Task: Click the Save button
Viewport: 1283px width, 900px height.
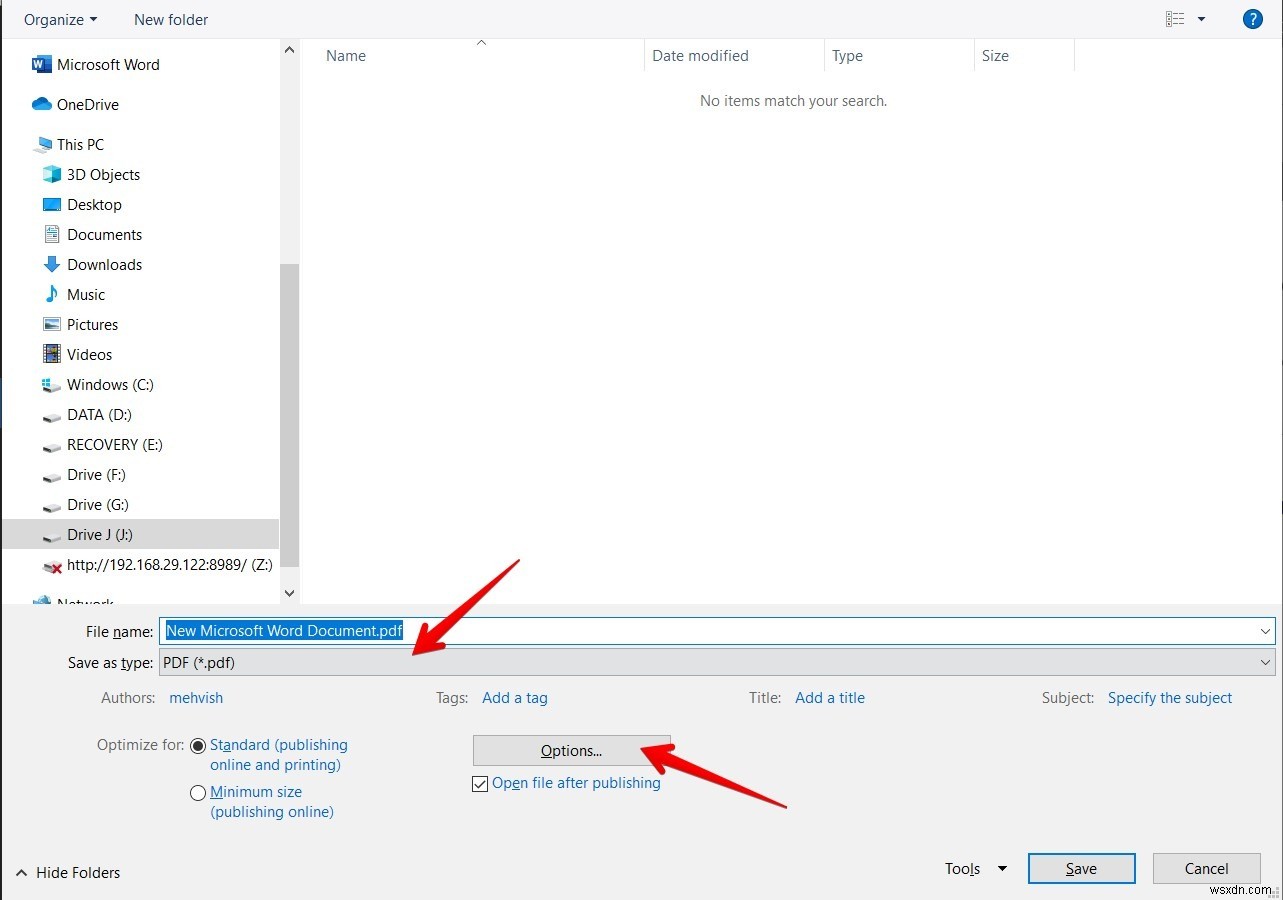Action: tap(1081, 869)
